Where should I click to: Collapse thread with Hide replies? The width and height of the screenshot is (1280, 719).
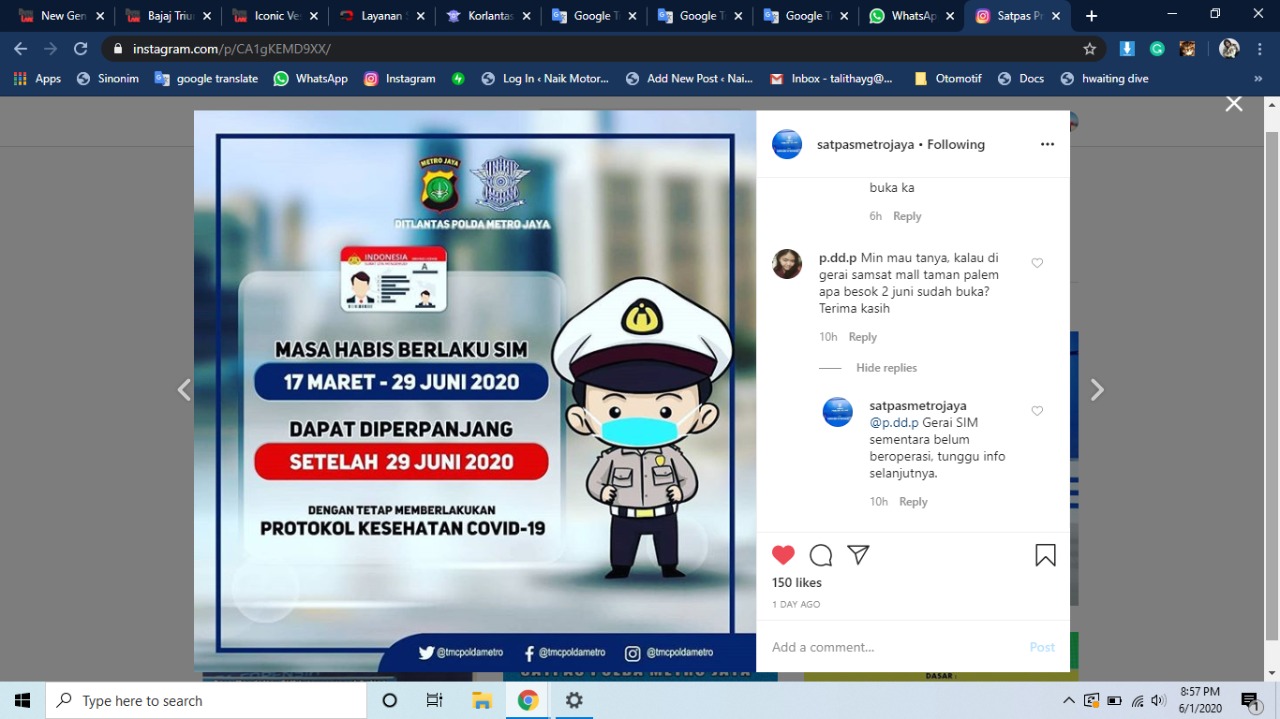point(886,368)
